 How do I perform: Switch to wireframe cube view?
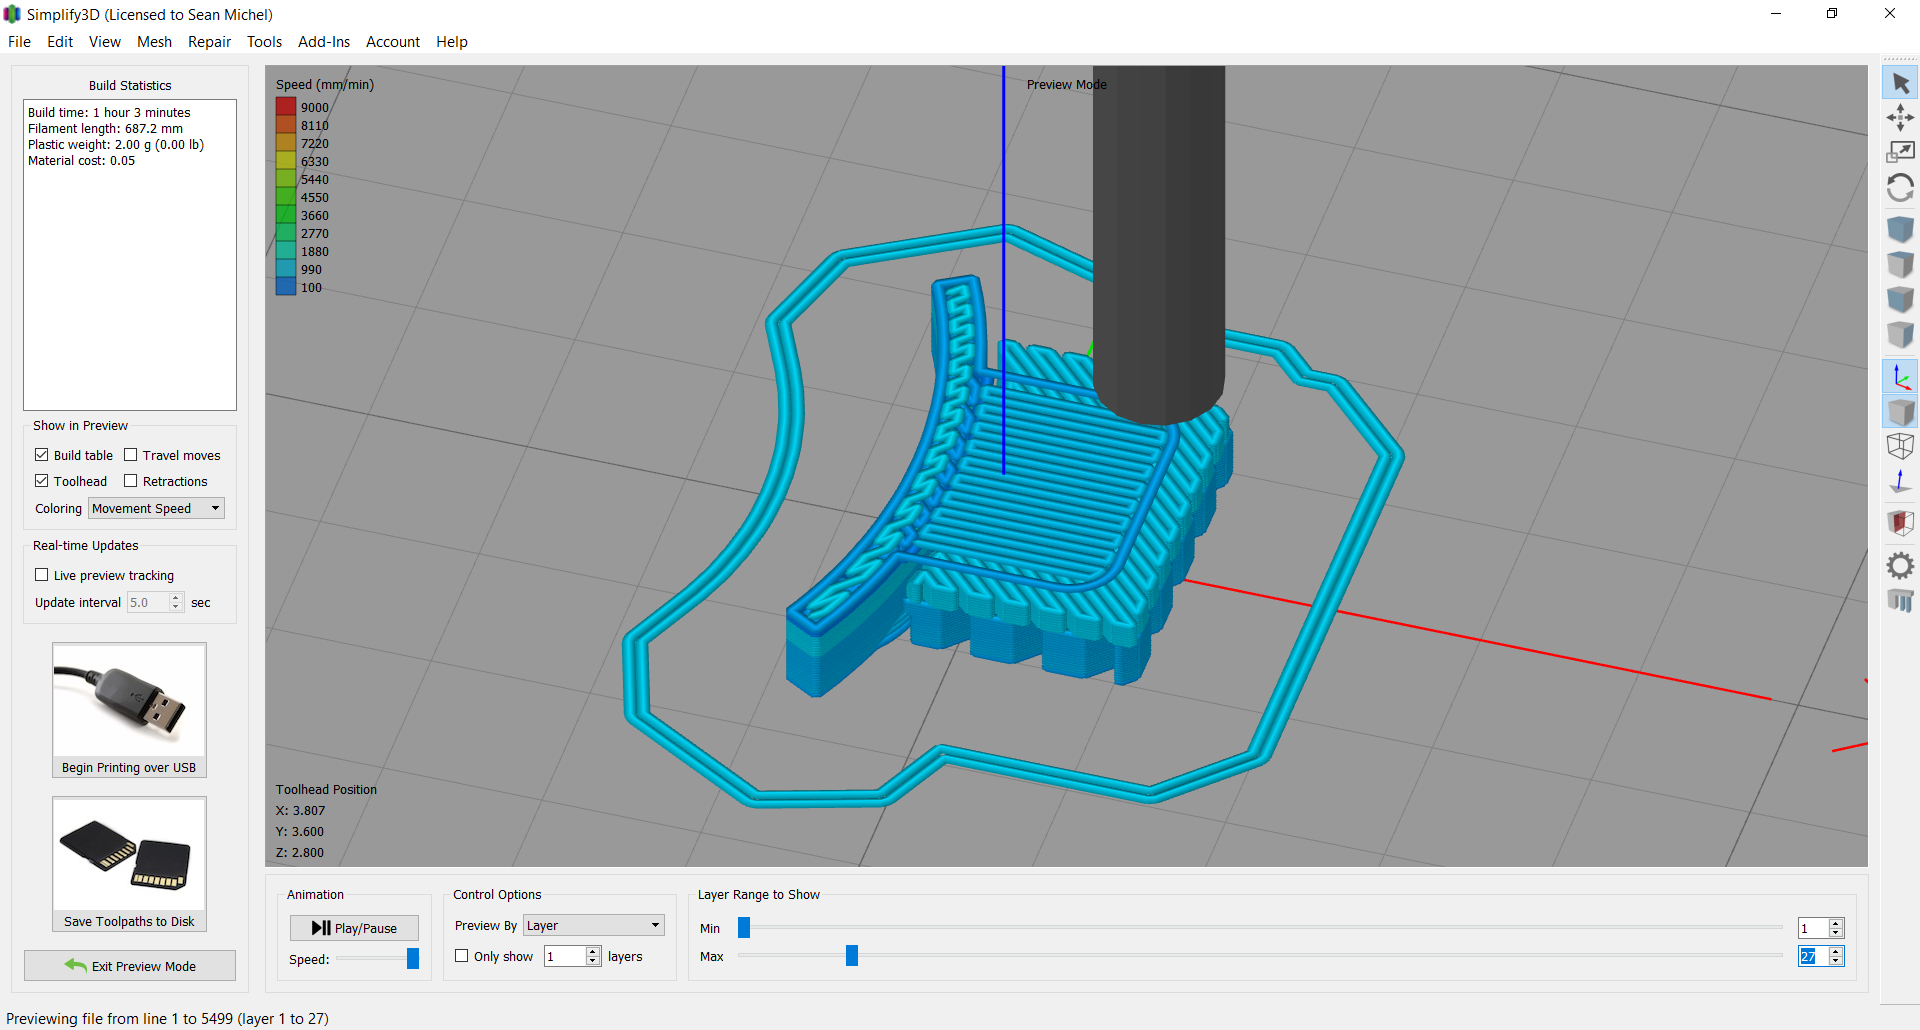point(1900,446)
